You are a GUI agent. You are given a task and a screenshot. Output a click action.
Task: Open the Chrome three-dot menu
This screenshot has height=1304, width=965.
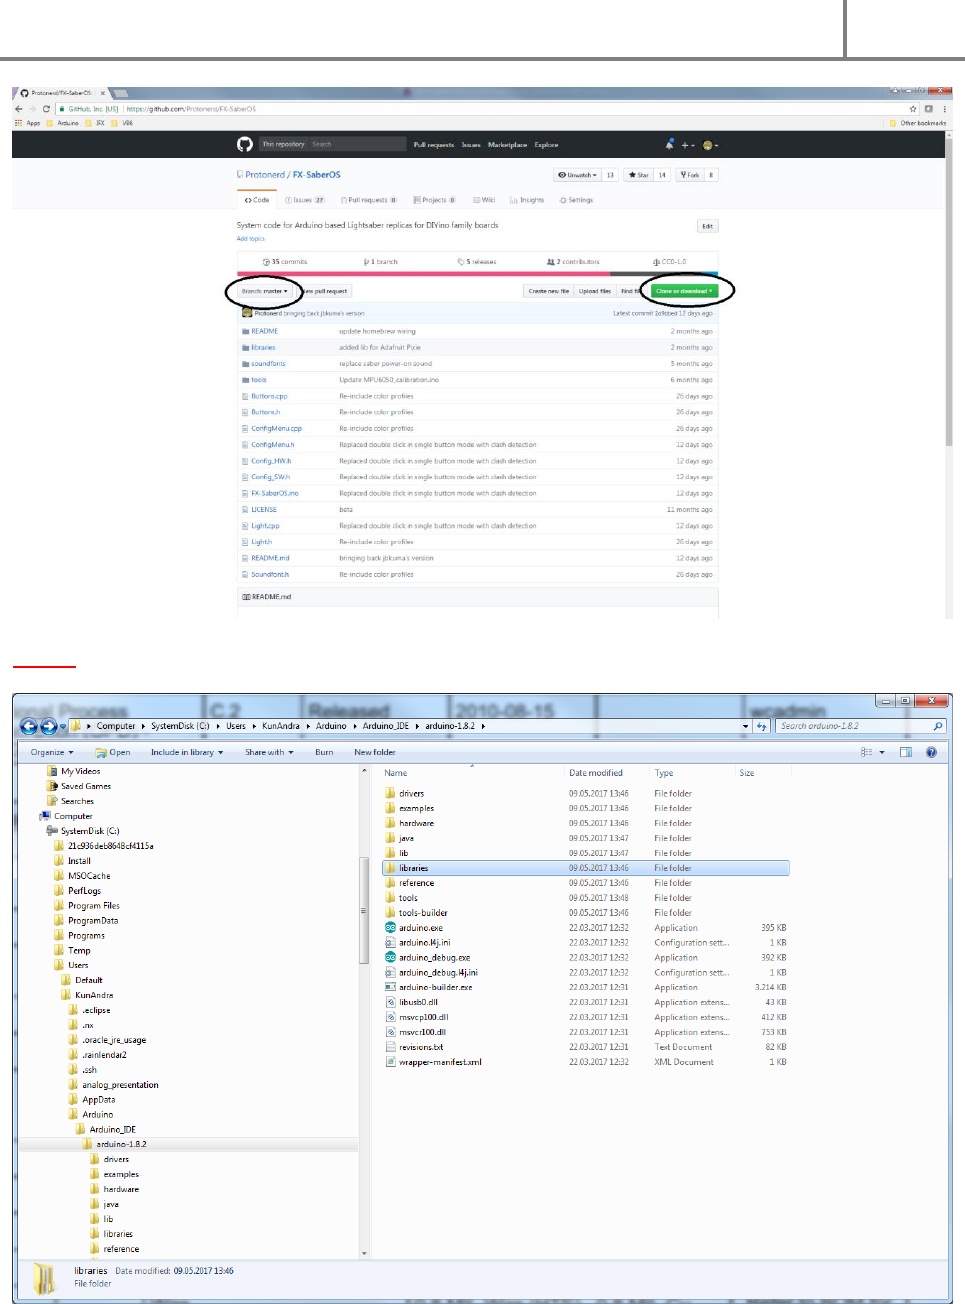click(x=945, y=109)
